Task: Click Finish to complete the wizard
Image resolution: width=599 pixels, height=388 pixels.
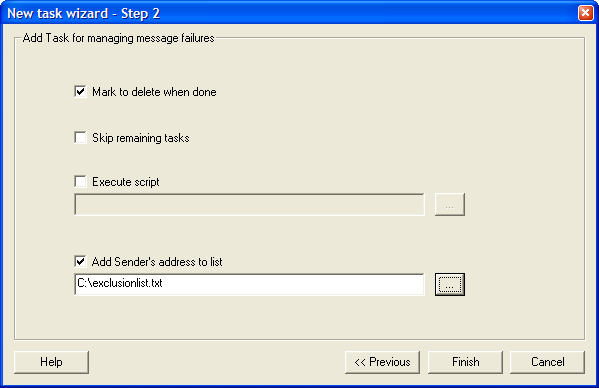Action: [465, 362]
